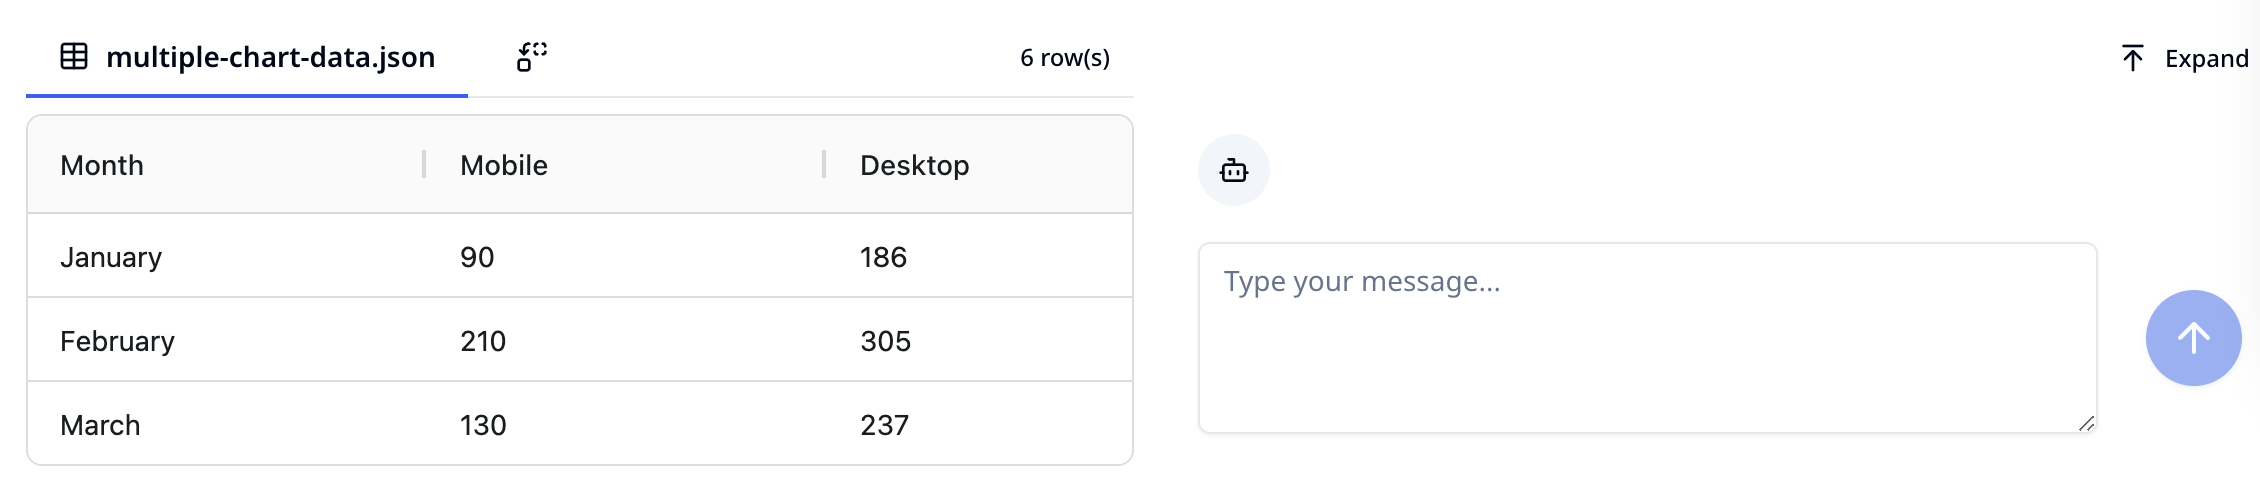
Task: Select the Mobile column header
Action: click(x=504, y=165)
